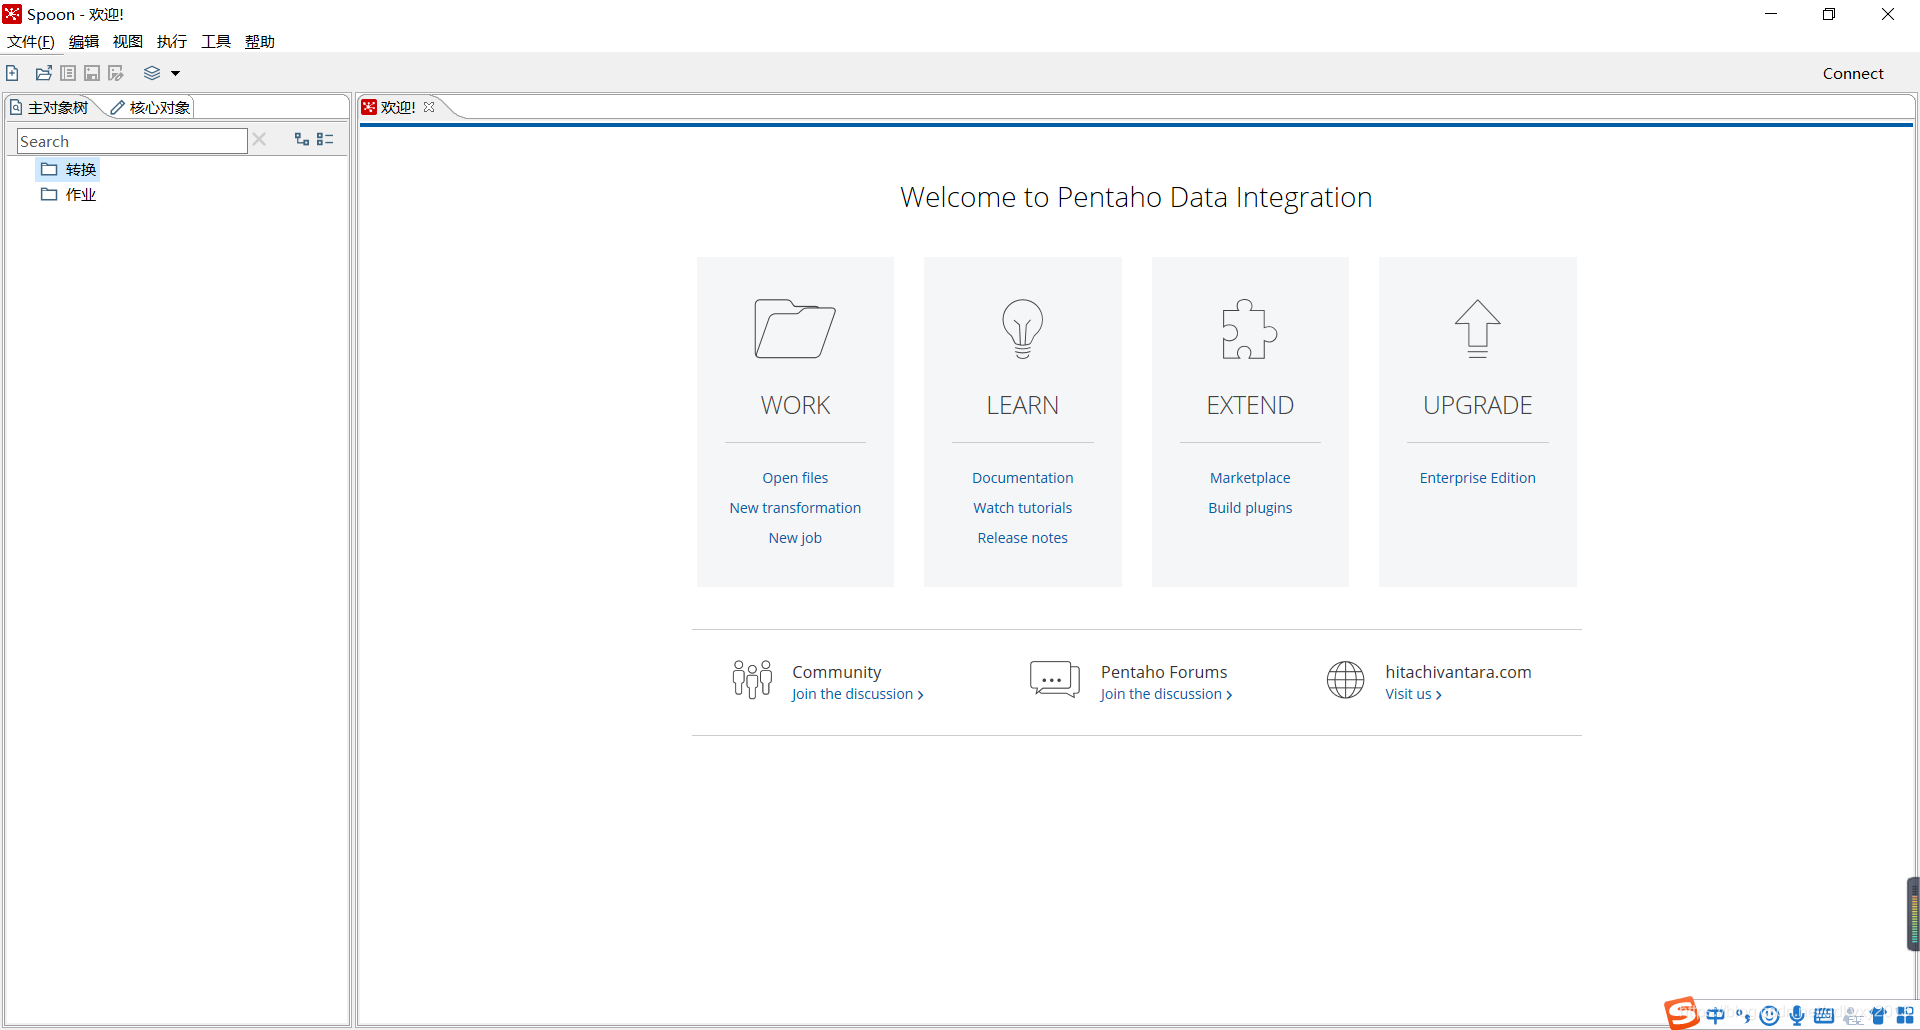1920x1030 pixels.
Task: Click the Visit us link
Action: tap(1413, 694)
